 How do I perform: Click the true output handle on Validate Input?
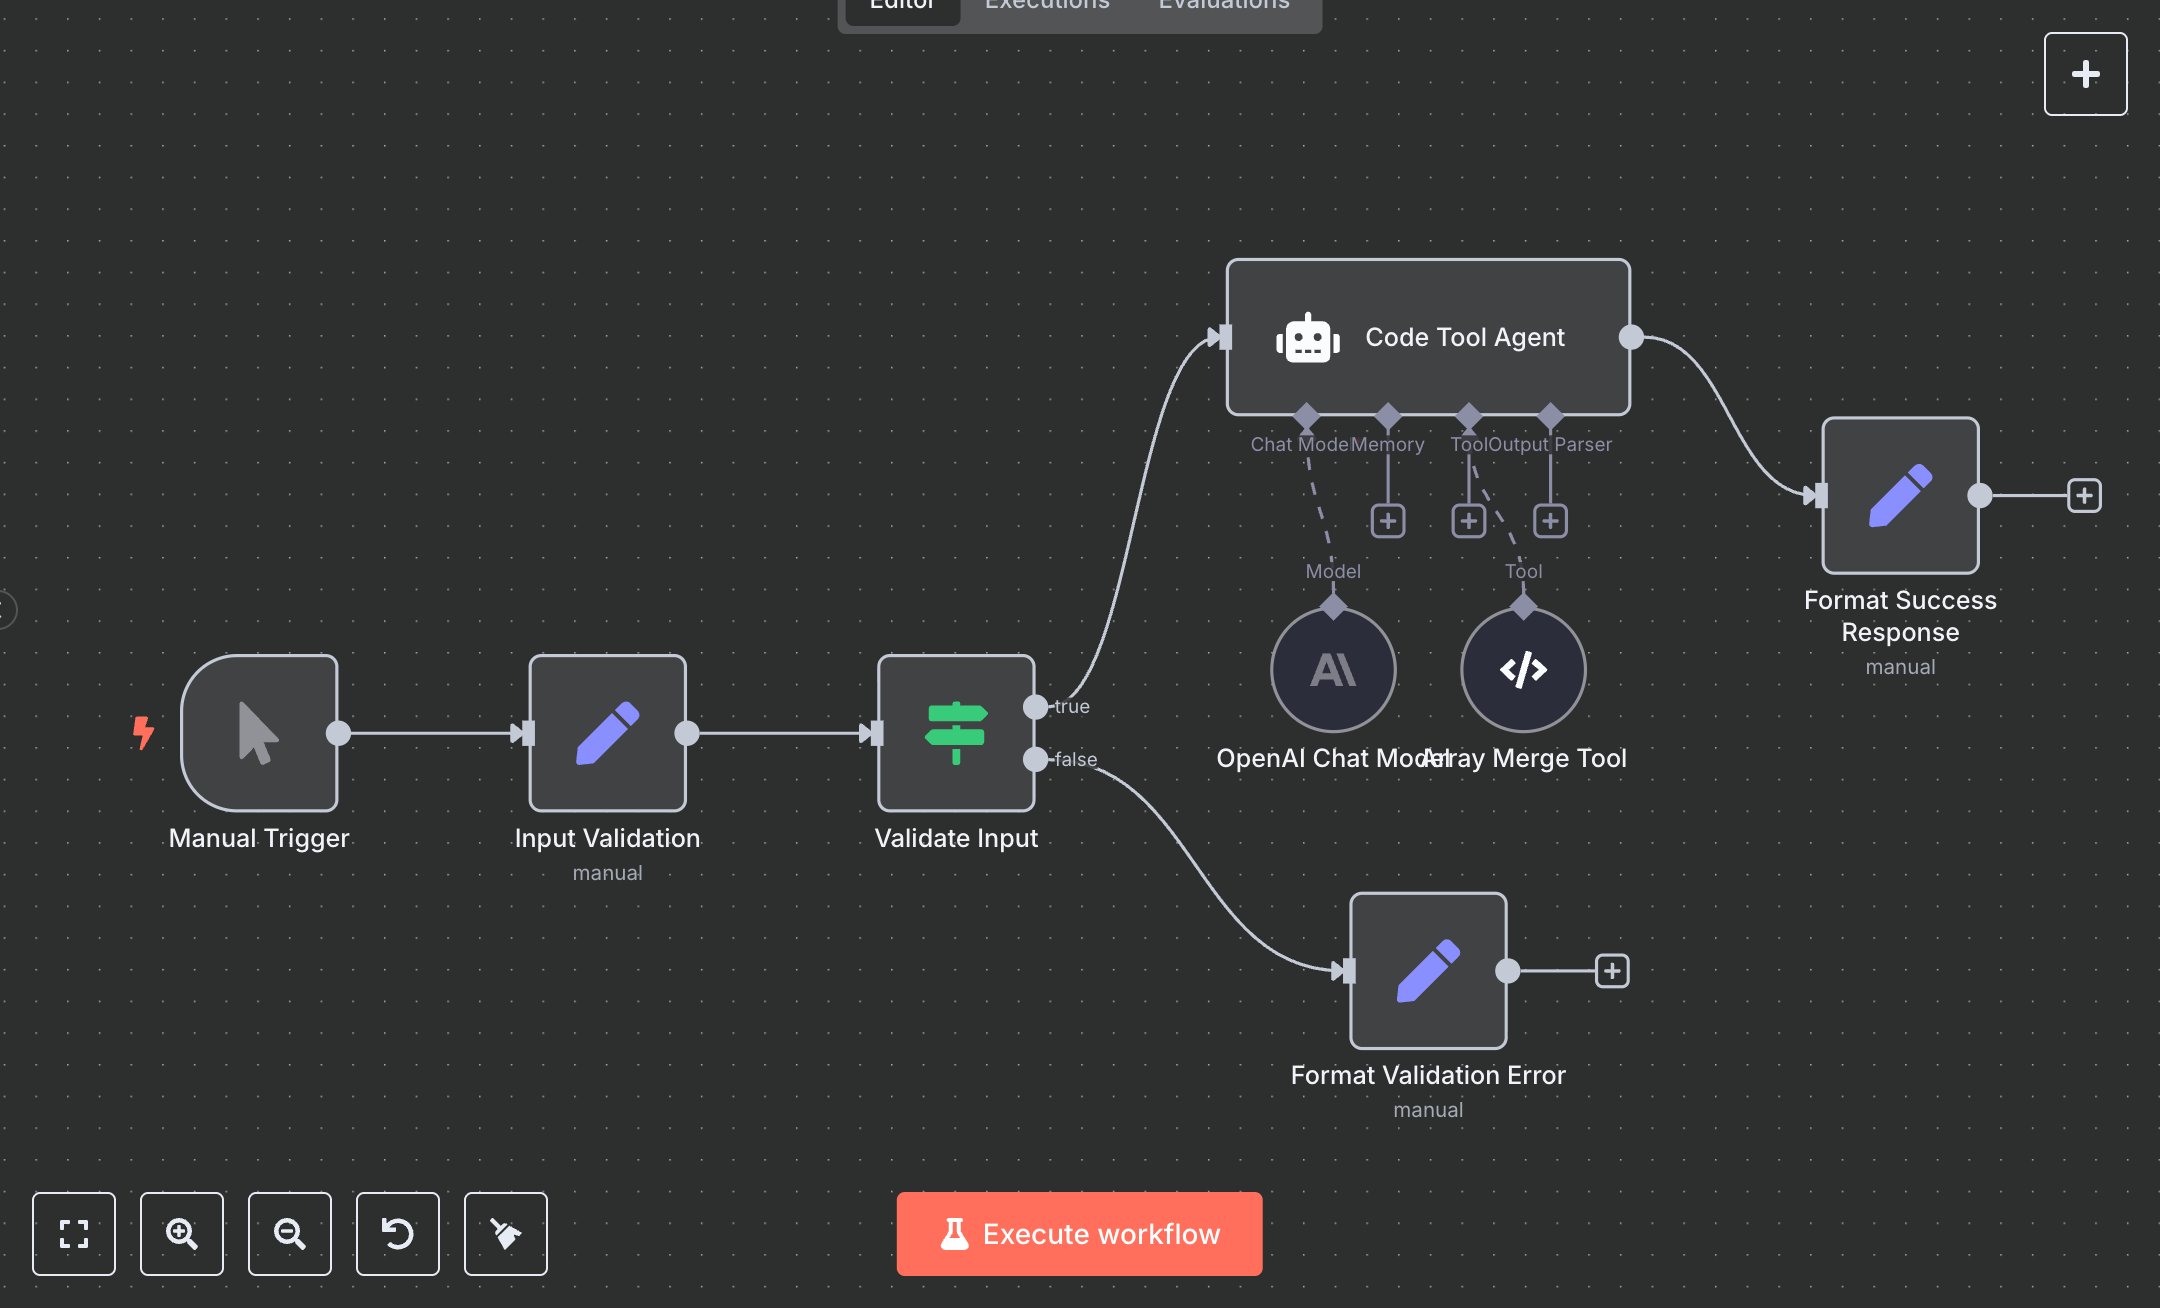coord(1037,706)
